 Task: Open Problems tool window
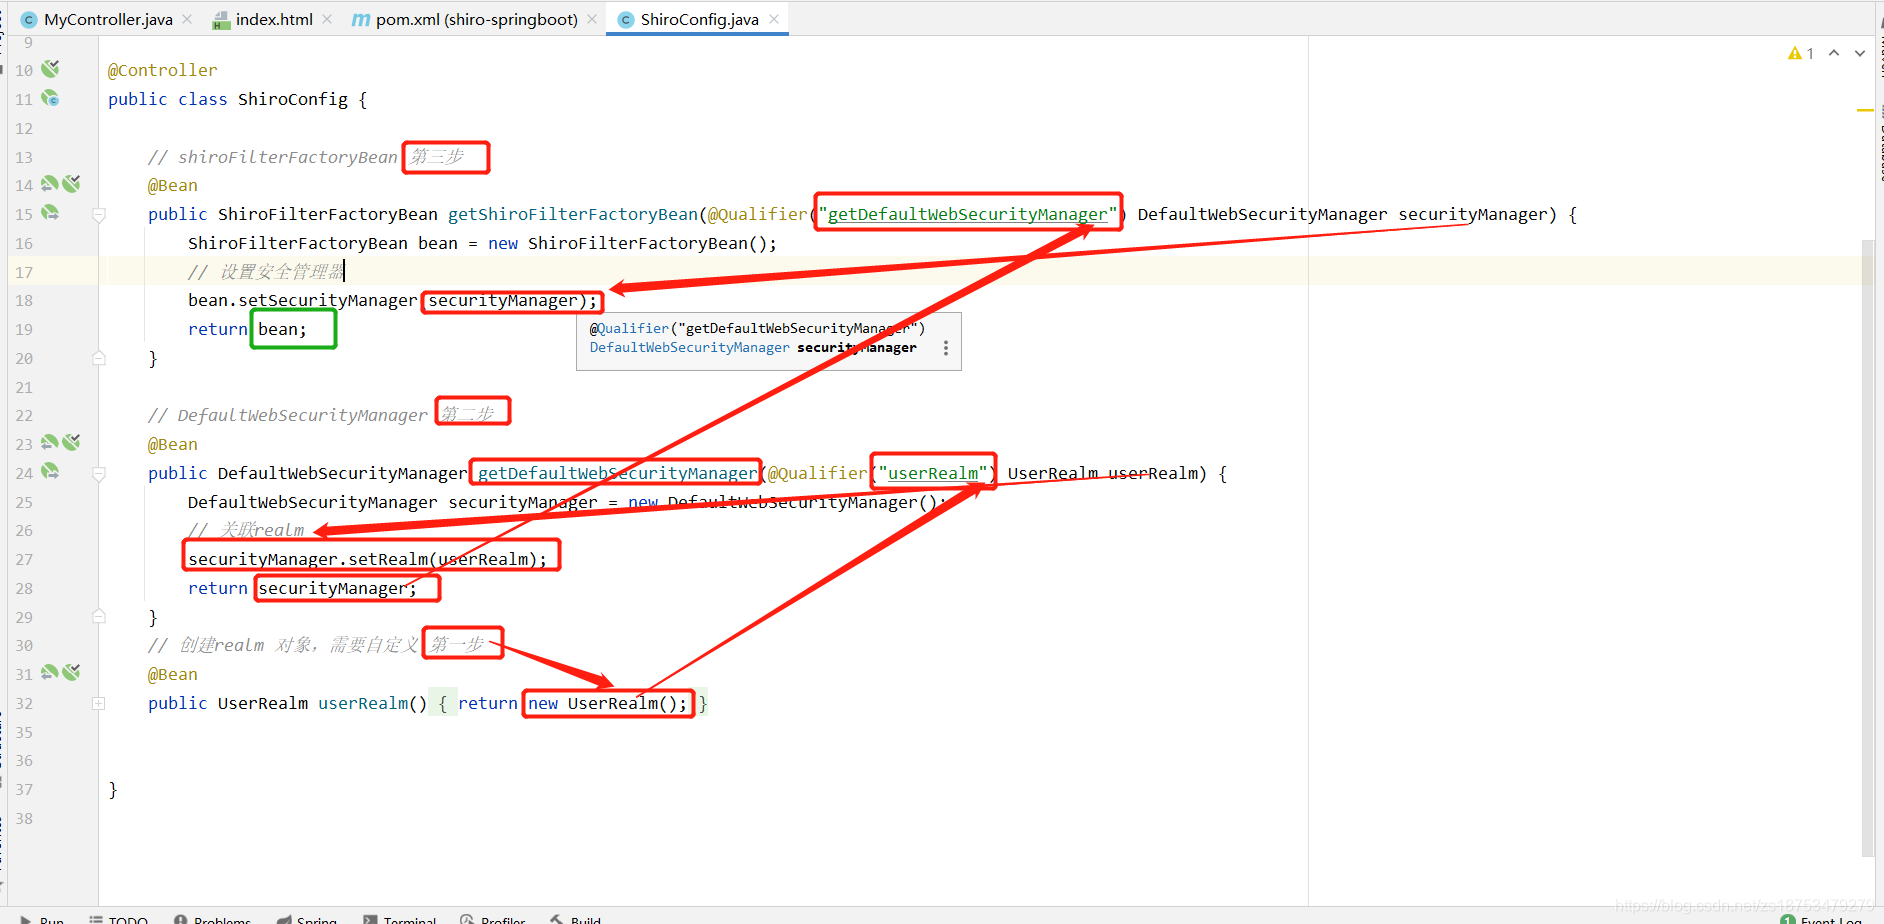[212, 920]
